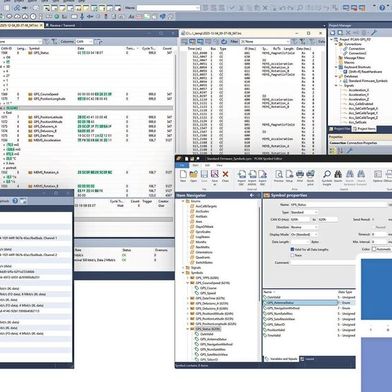Click Name input field in Symbol properties

[340, 205]
